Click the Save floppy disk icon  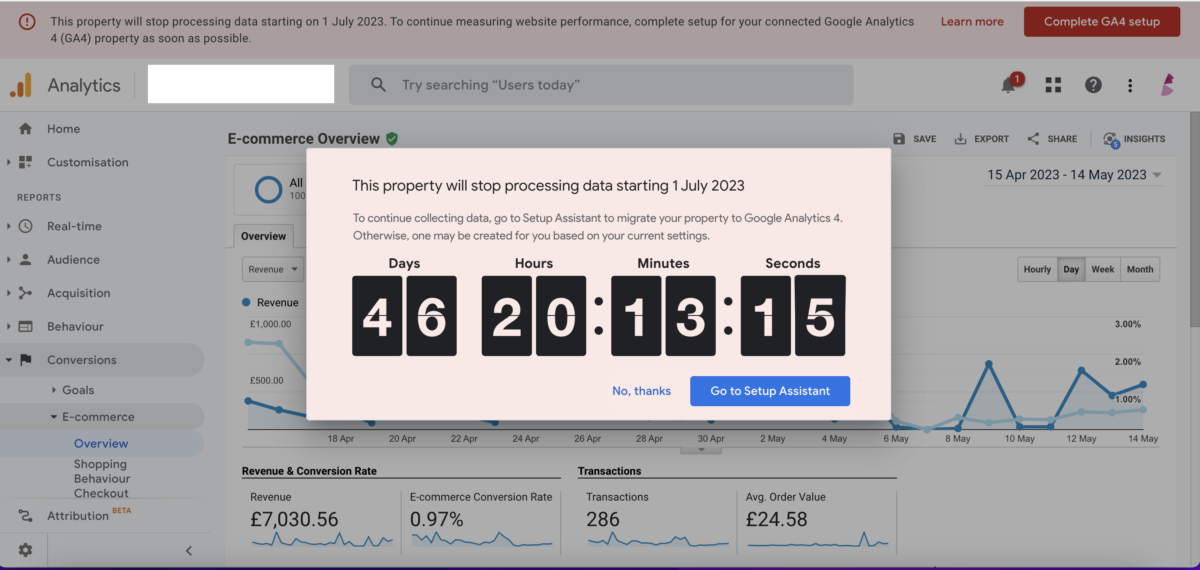(x=899, y=139)
